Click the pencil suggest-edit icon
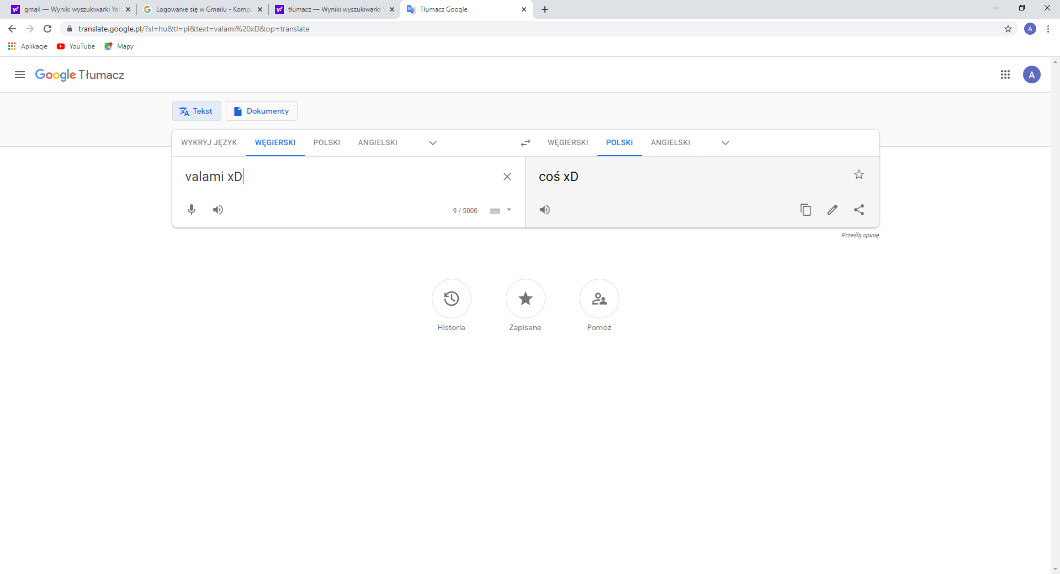This screenshot has height=574, width=1060. point(832,210)
